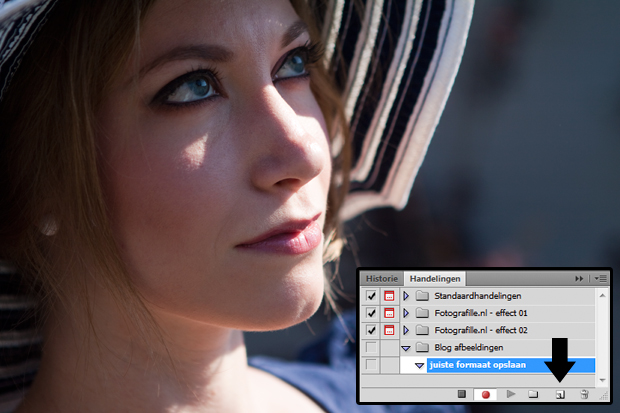Delete action with trash icon
The width and height of the screenshot is (620, 413).
pos(585,395)
